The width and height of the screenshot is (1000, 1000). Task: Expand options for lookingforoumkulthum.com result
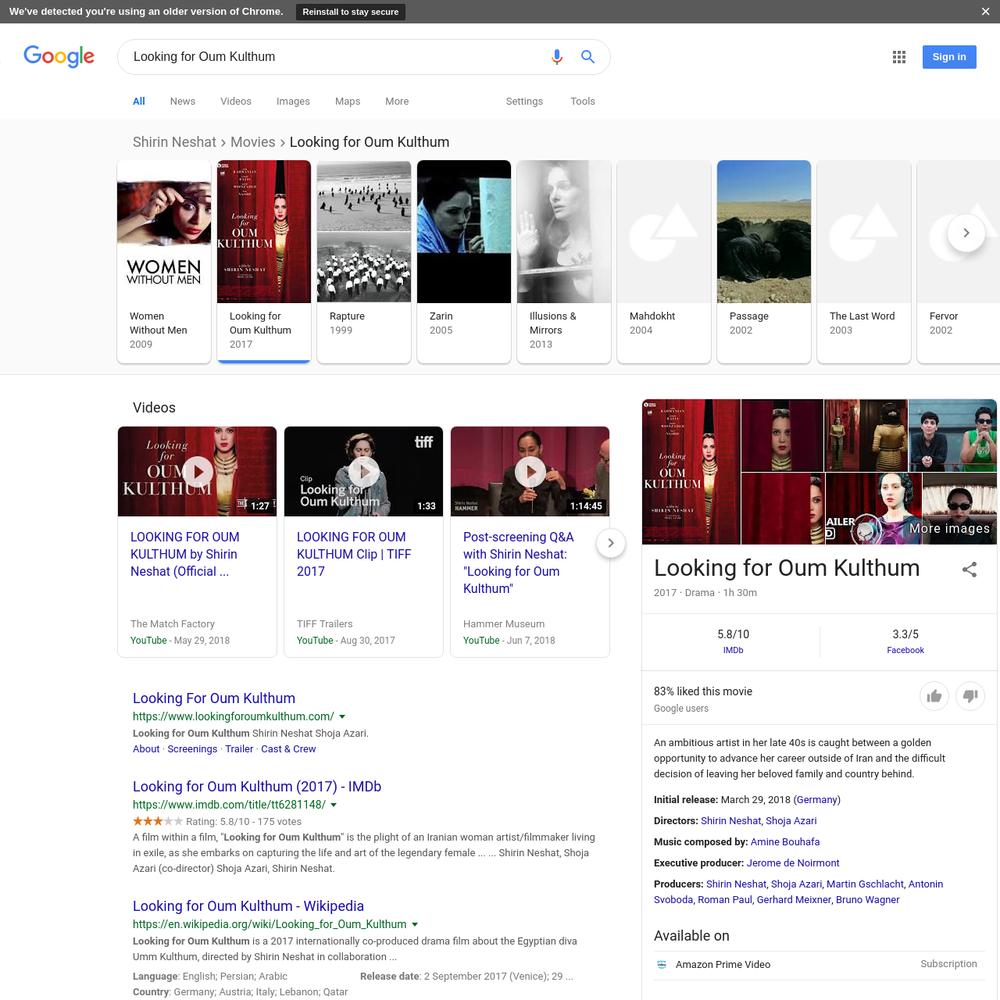pyautogui.click(x=342, y=717)
